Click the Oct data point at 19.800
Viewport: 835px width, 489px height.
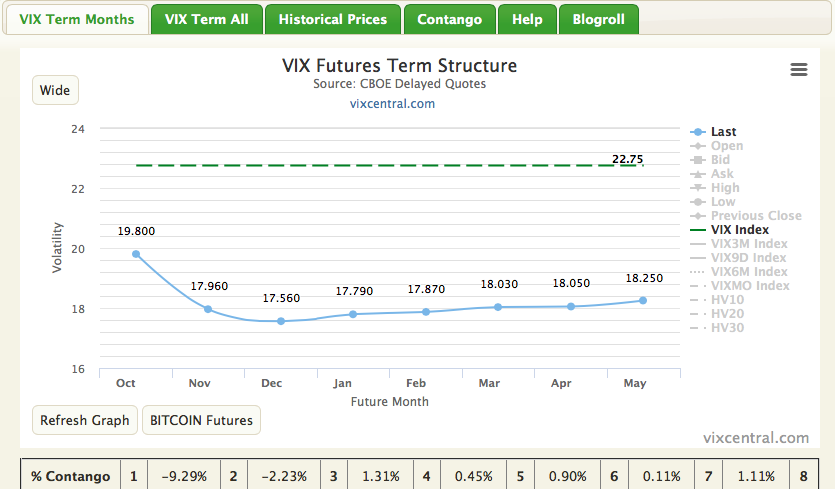click(x=136, y=254)
